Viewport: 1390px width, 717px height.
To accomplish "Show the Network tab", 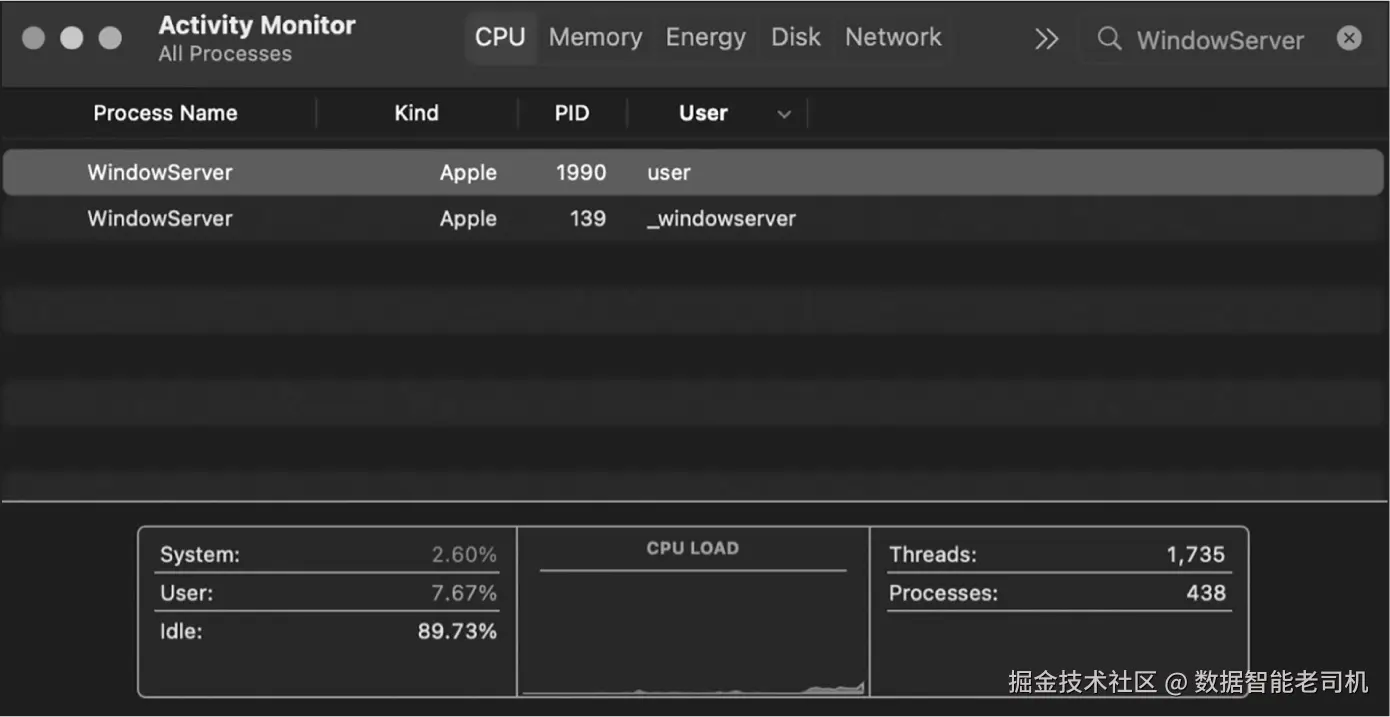I will pos(893,38).
